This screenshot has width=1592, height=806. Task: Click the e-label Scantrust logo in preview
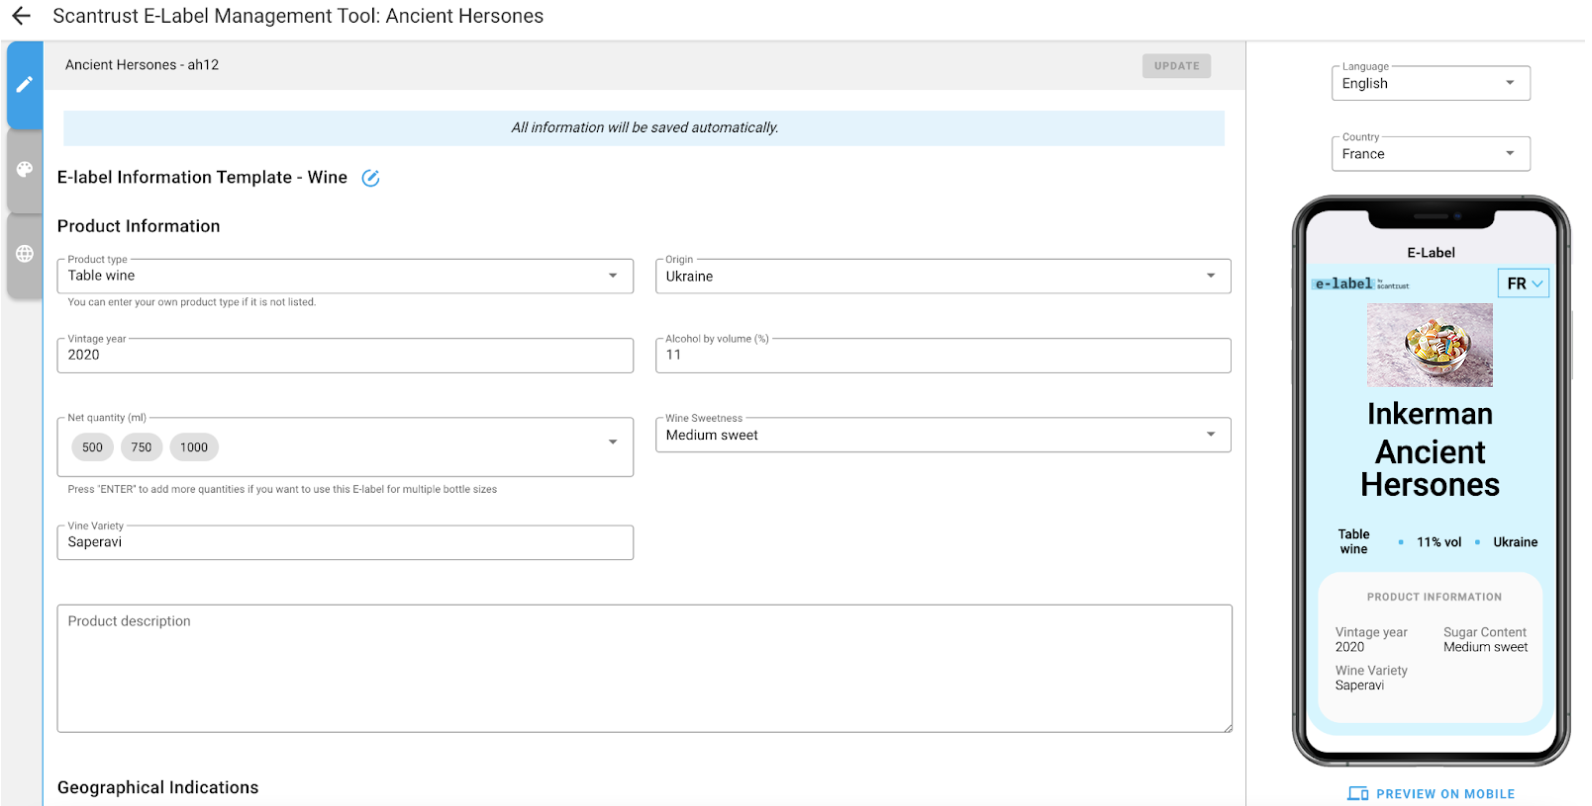tap(1361, 284)
